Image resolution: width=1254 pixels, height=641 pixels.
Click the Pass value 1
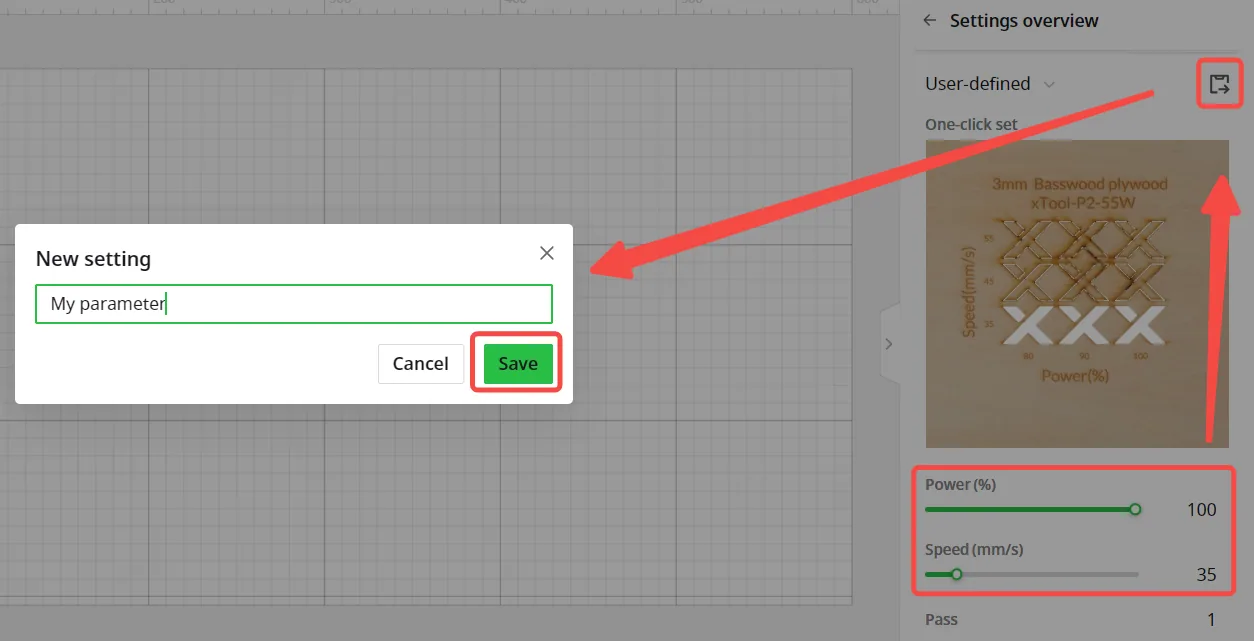[1211, 620]
